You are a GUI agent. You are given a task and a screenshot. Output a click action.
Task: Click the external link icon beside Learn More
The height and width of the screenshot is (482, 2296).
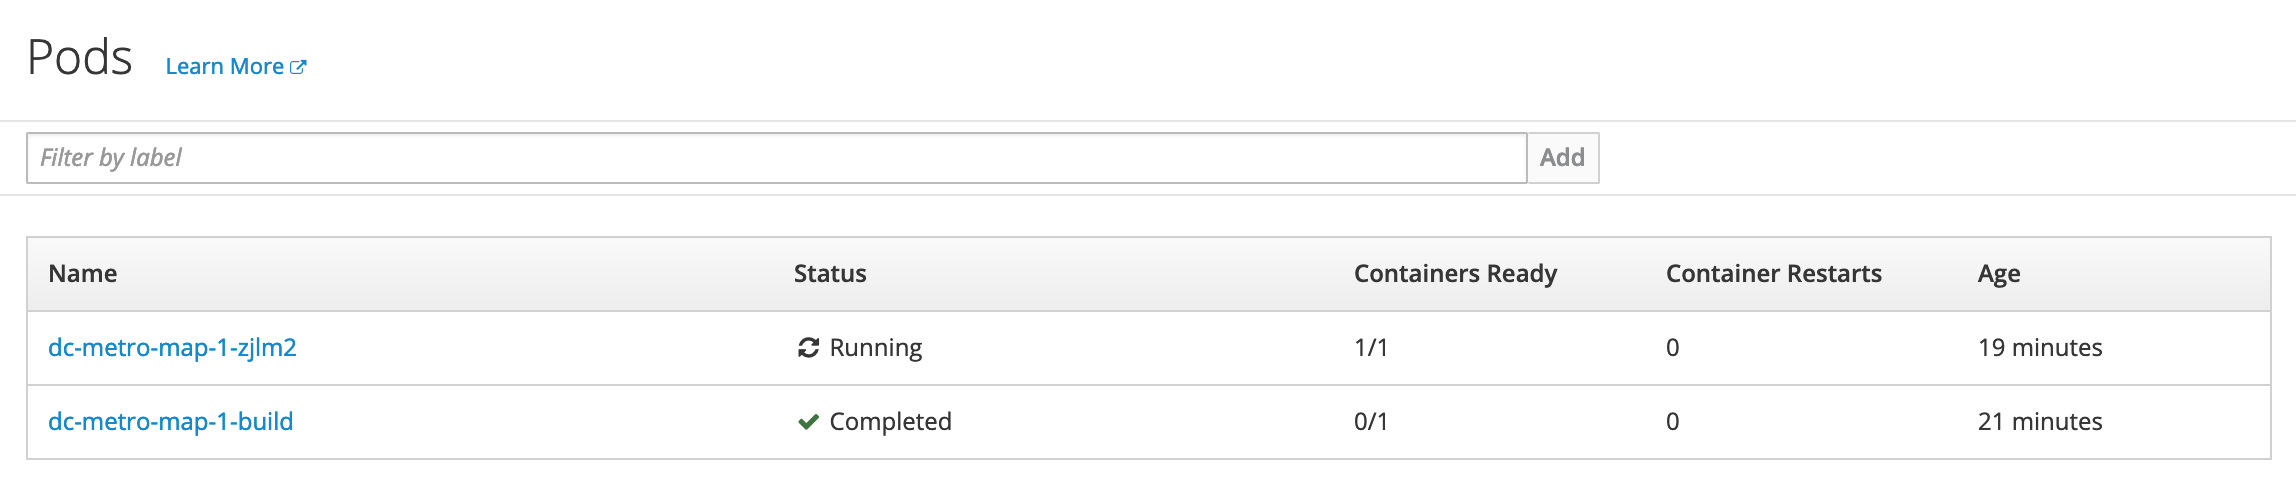point(298,67)
